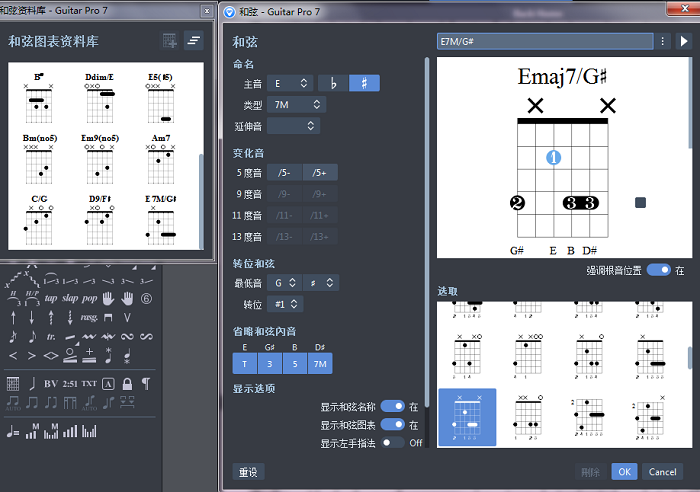Select the tap technique icon
Screen dimensions: 700x492
pyautogui.click(x=50, y=298)
